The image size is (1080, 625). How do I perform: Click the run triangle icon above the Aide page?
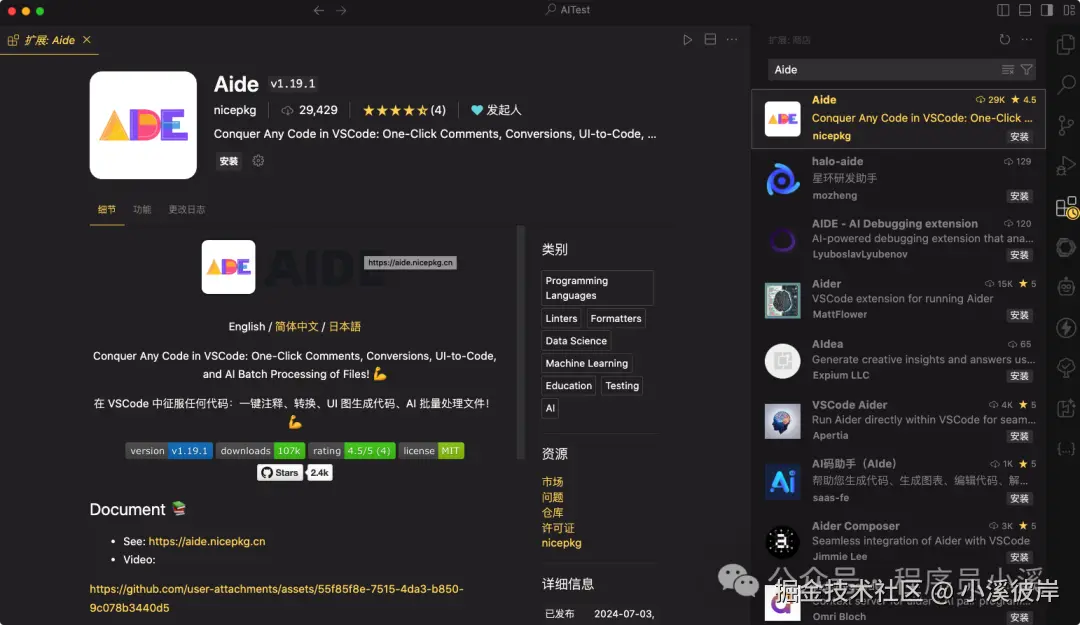(688, 39)
